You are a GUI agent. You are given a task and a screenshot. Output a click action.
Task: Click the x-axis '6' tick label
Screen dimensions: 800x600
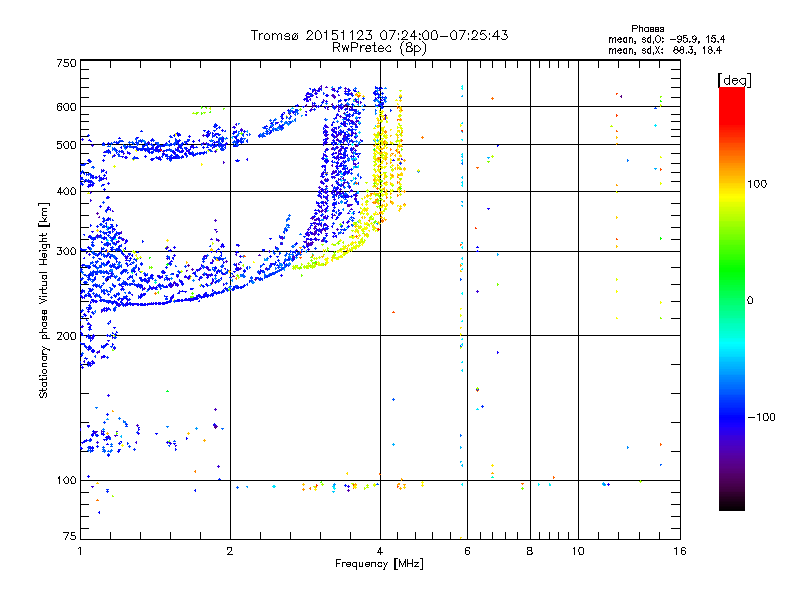tap(467, 551)
